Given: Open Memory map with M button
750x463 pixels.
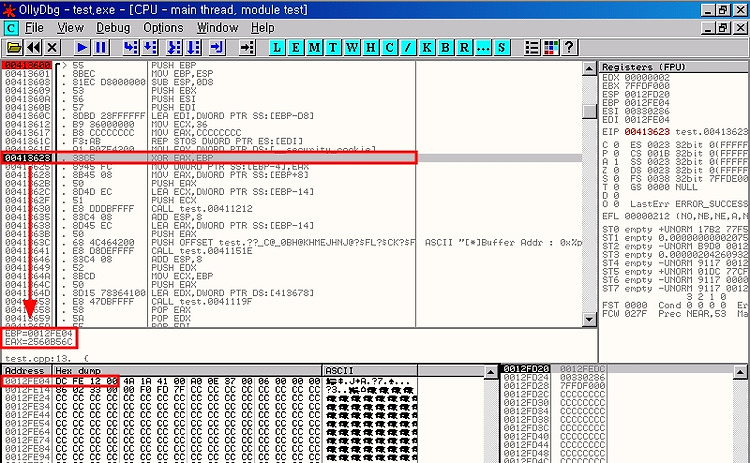Looking at the screenshot, I should tap(314, 47).
